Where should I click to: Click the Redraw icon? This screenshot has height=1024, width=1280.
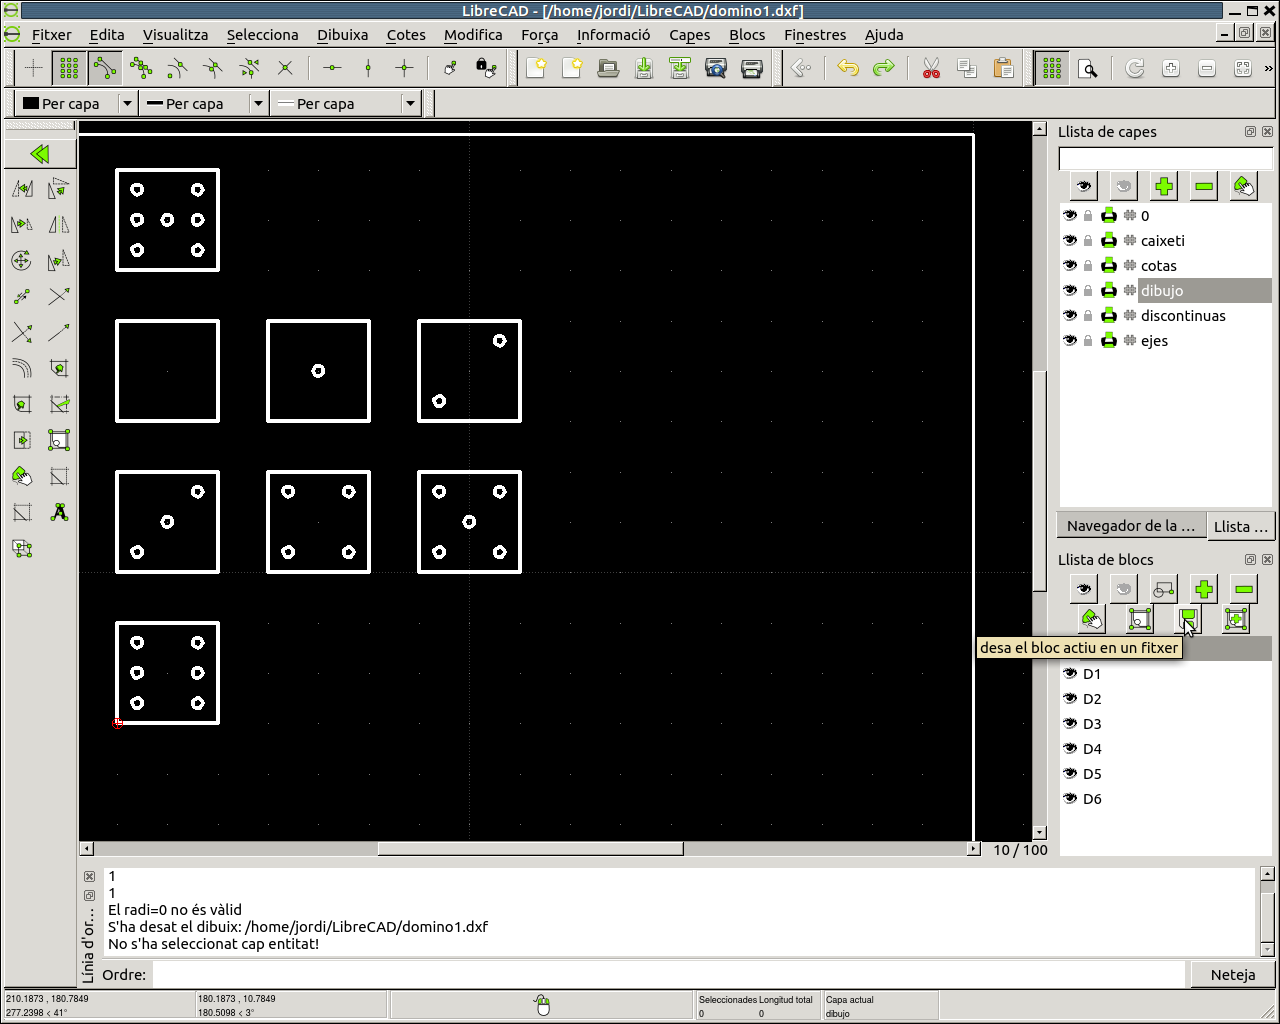click(1135, 68)
